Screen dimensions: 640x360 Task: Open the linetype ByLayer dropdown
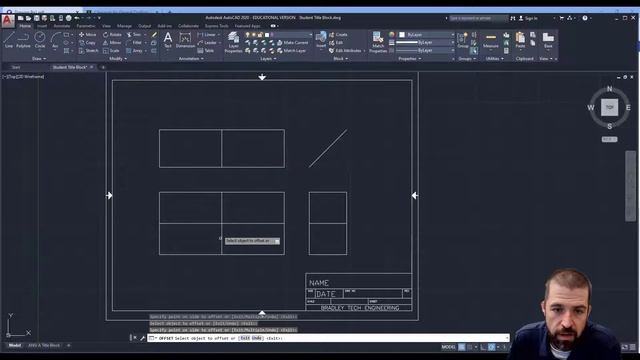(425, 50)
